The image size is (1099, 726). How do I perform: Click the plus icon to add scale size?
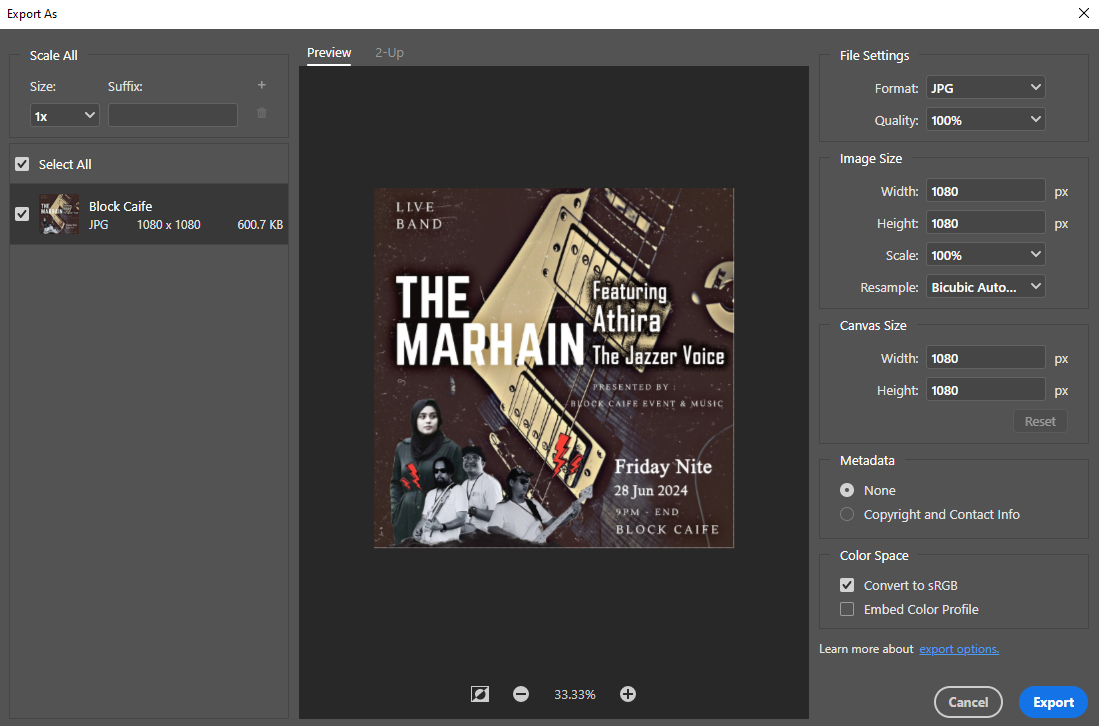point(262,86)
